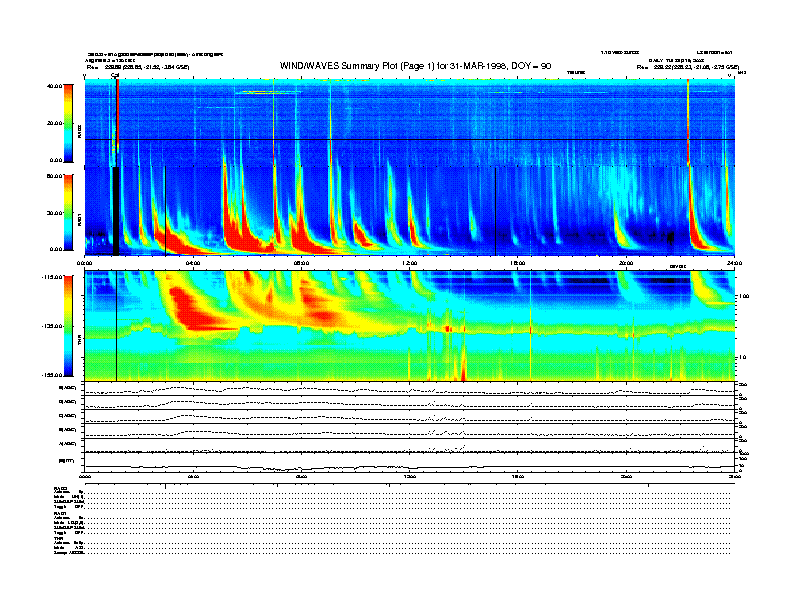This screenshot has width=792, height=612.
Task: Click the 16:00 tick label below RAD1 panel
Action: (x=518, y=263)
